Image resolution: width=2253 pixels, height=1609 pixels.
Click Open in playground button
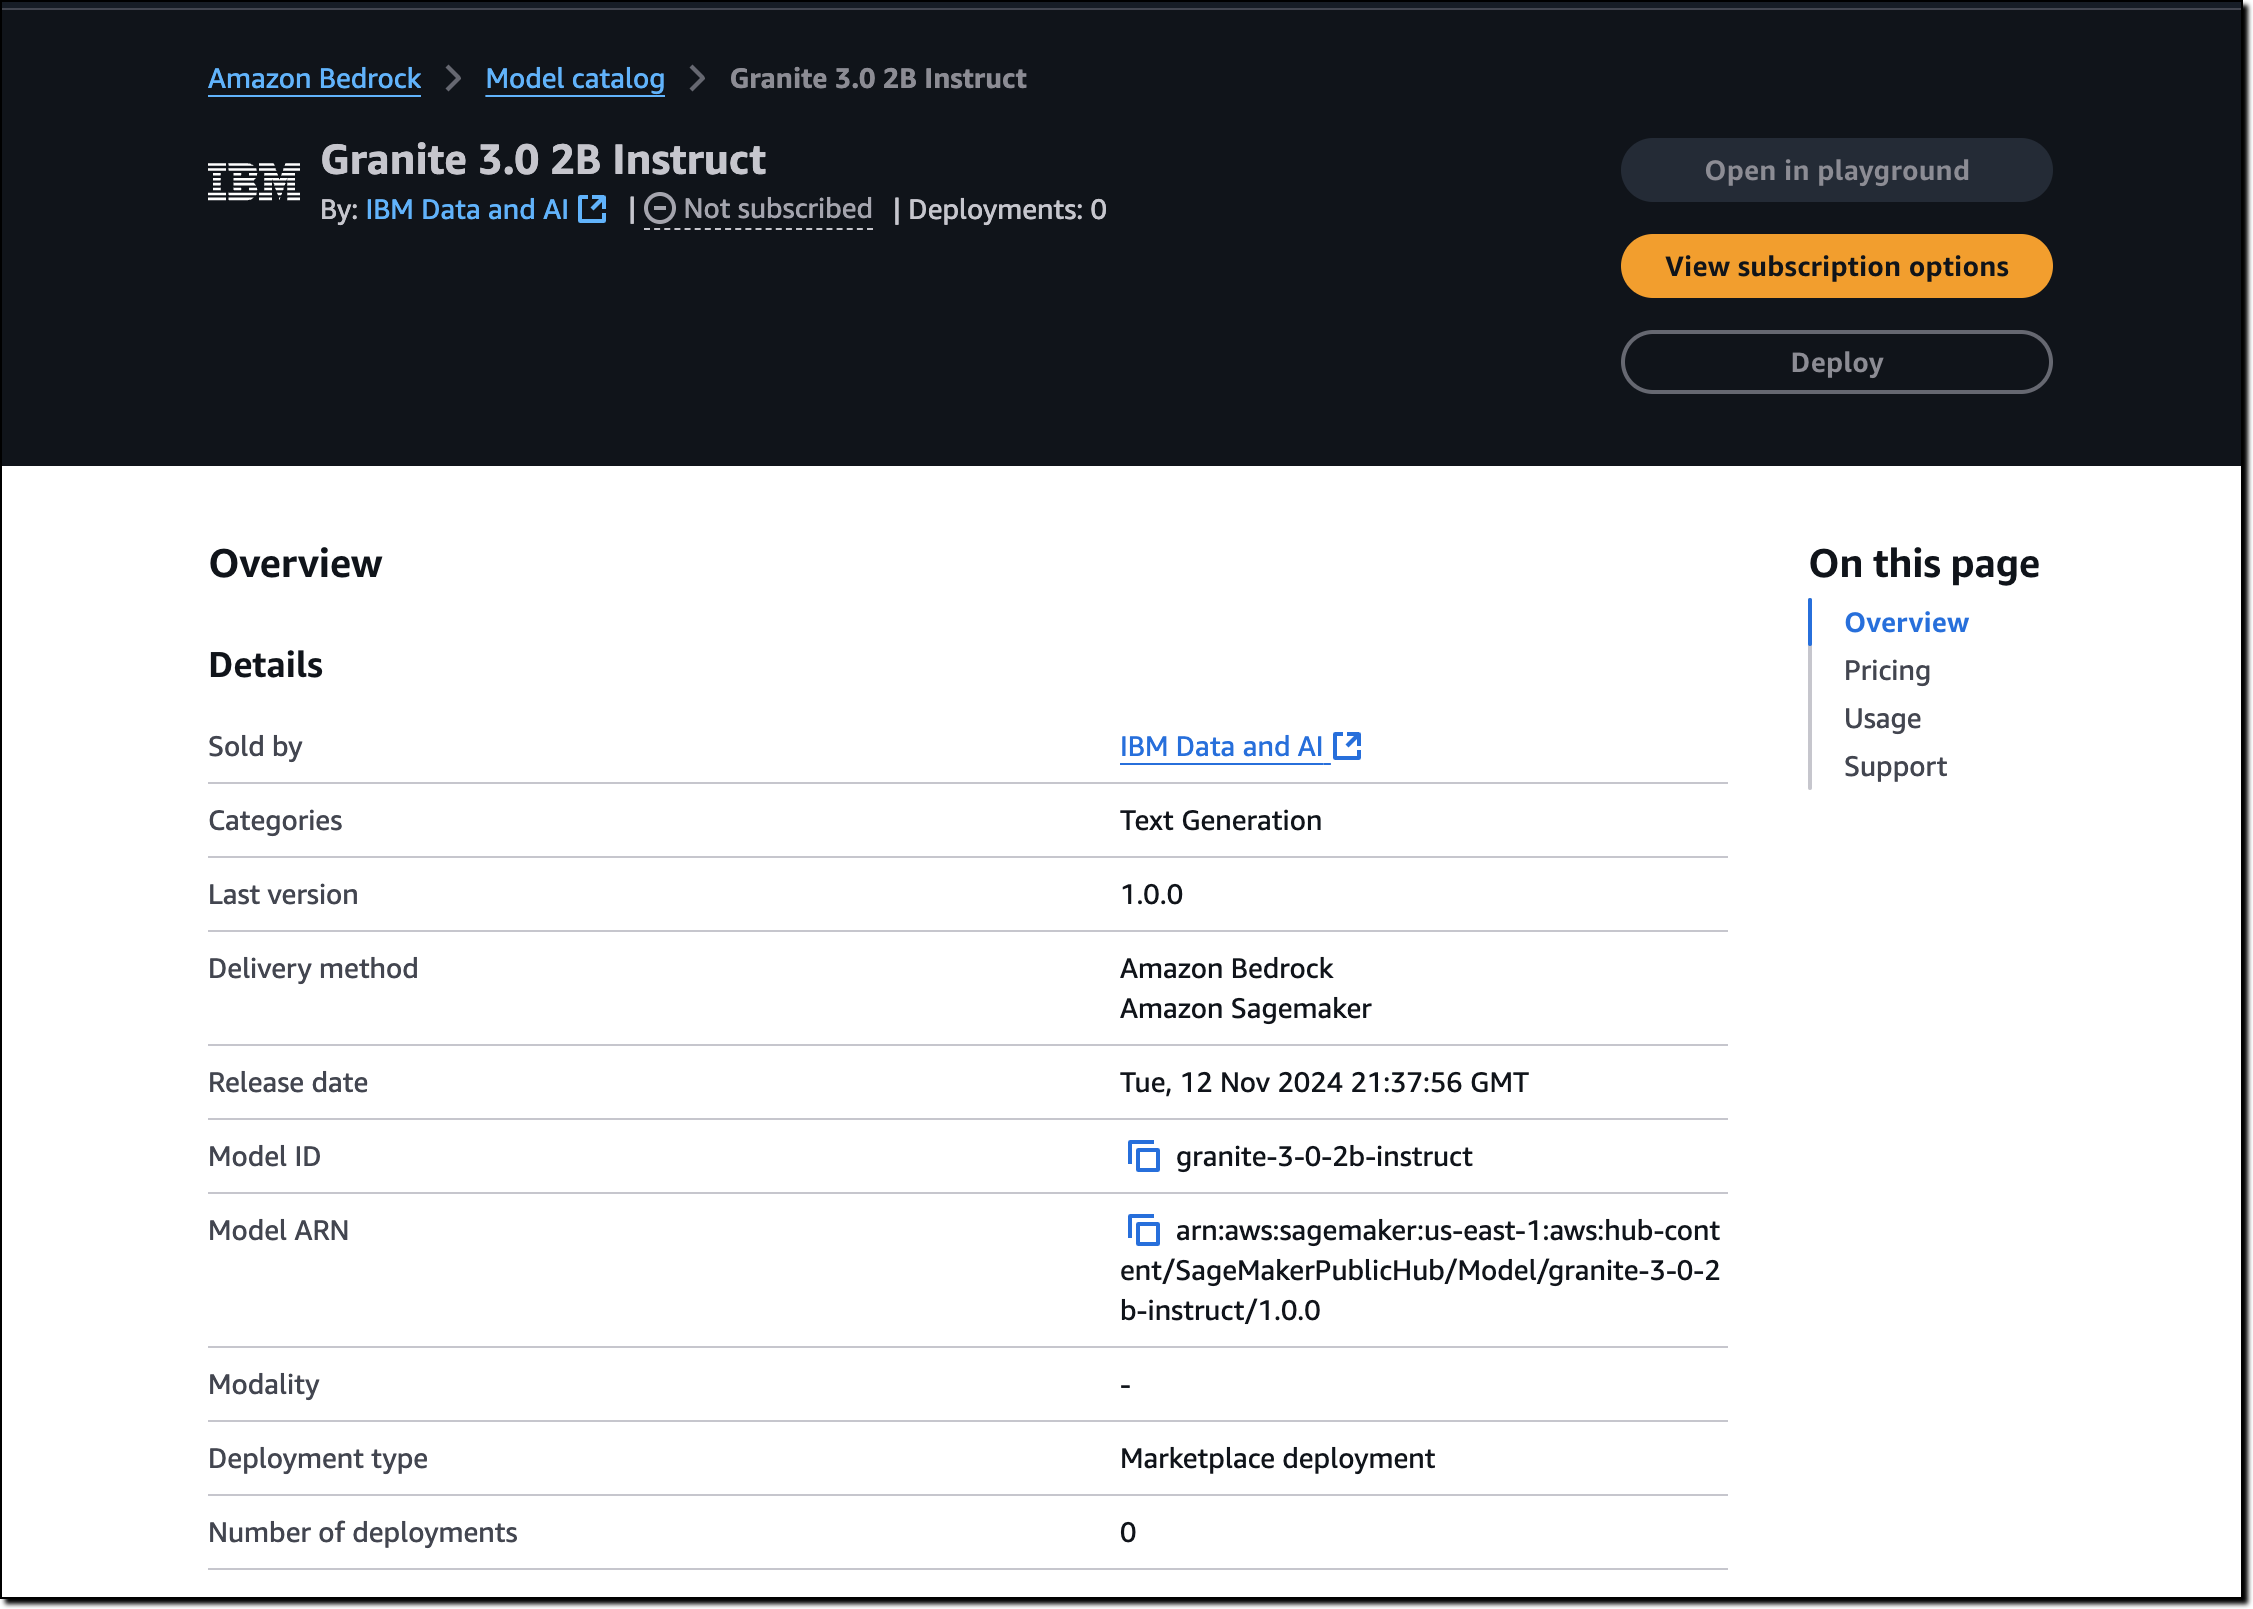(x=1836, y=170)
